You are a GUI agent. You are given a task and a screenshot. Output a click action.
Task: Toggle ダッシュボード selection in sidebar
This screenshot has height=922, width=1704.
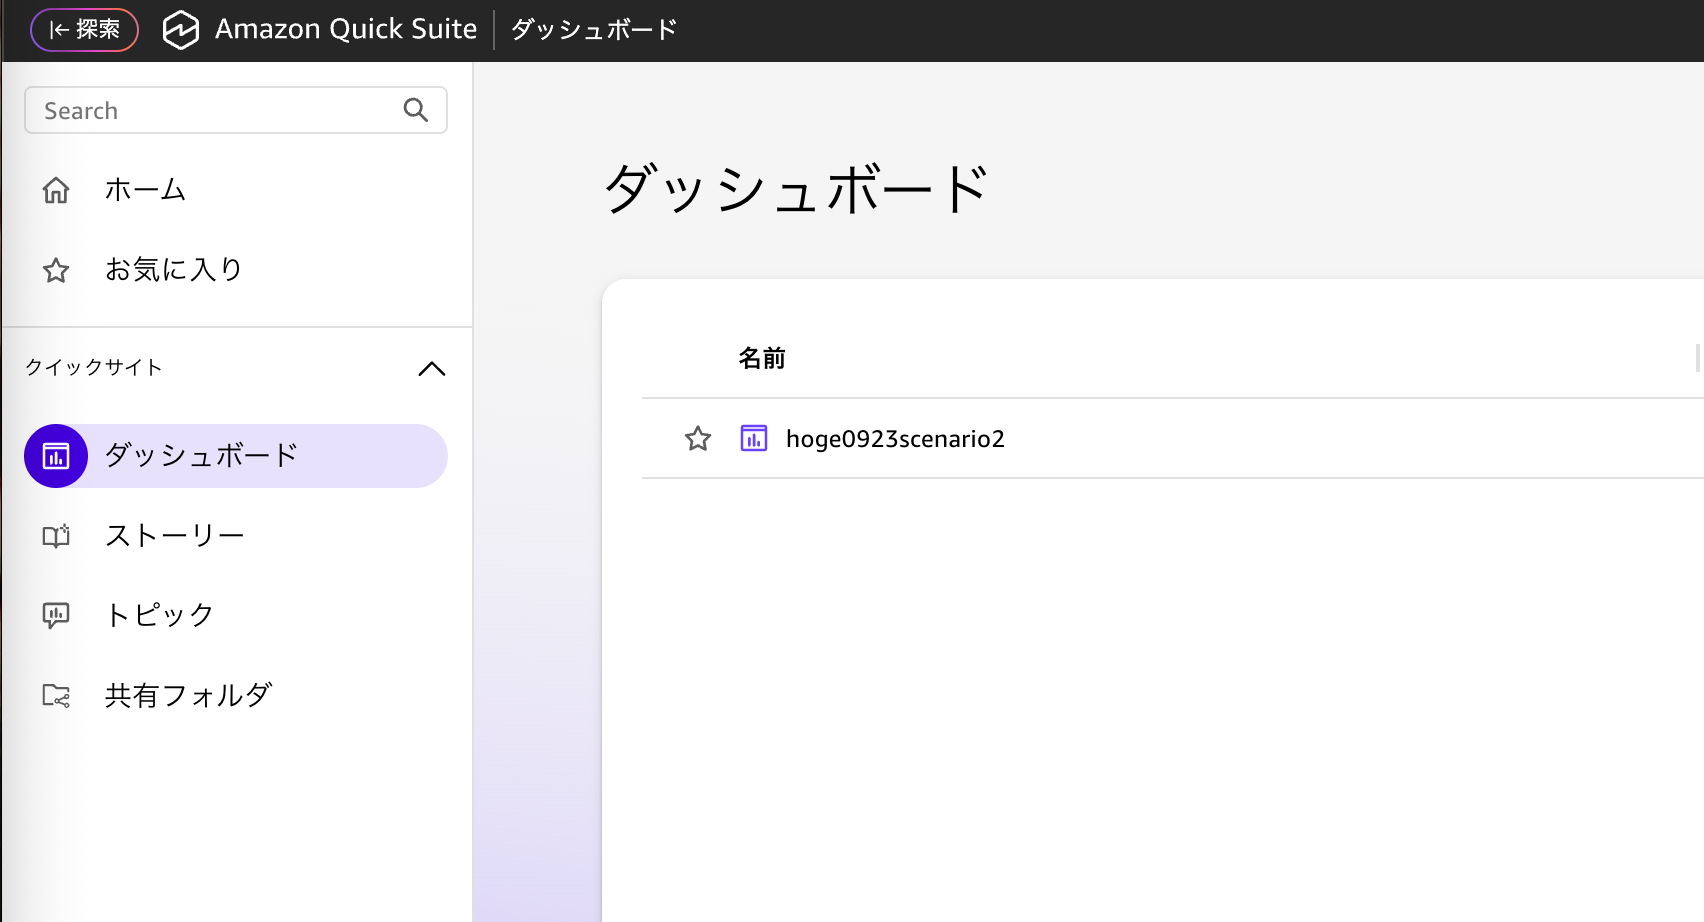click(200, 456)
